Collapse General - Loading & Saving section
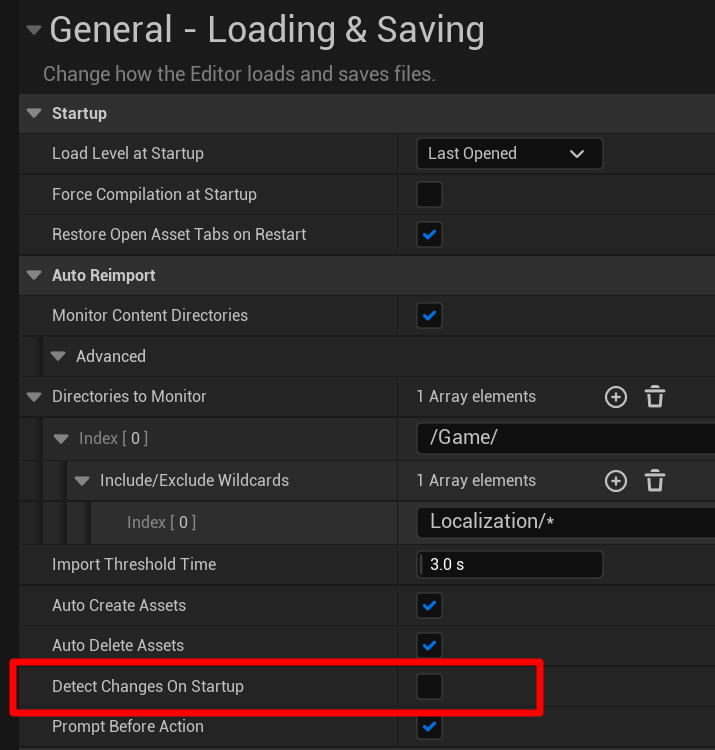 33,30
